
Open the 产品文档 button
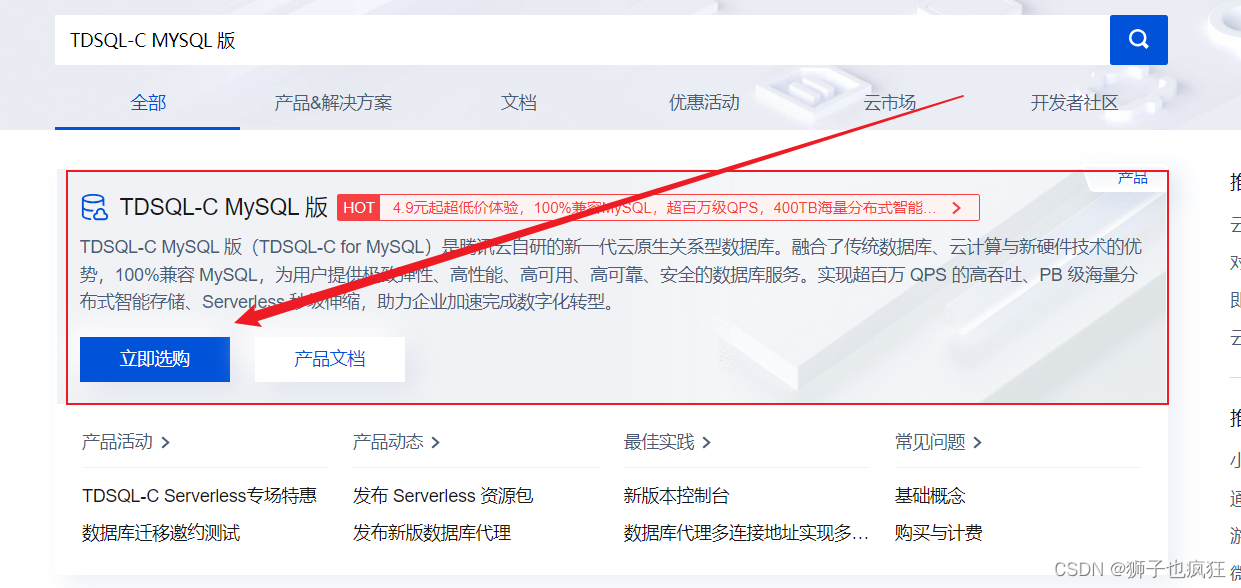[x=330, y=359]
